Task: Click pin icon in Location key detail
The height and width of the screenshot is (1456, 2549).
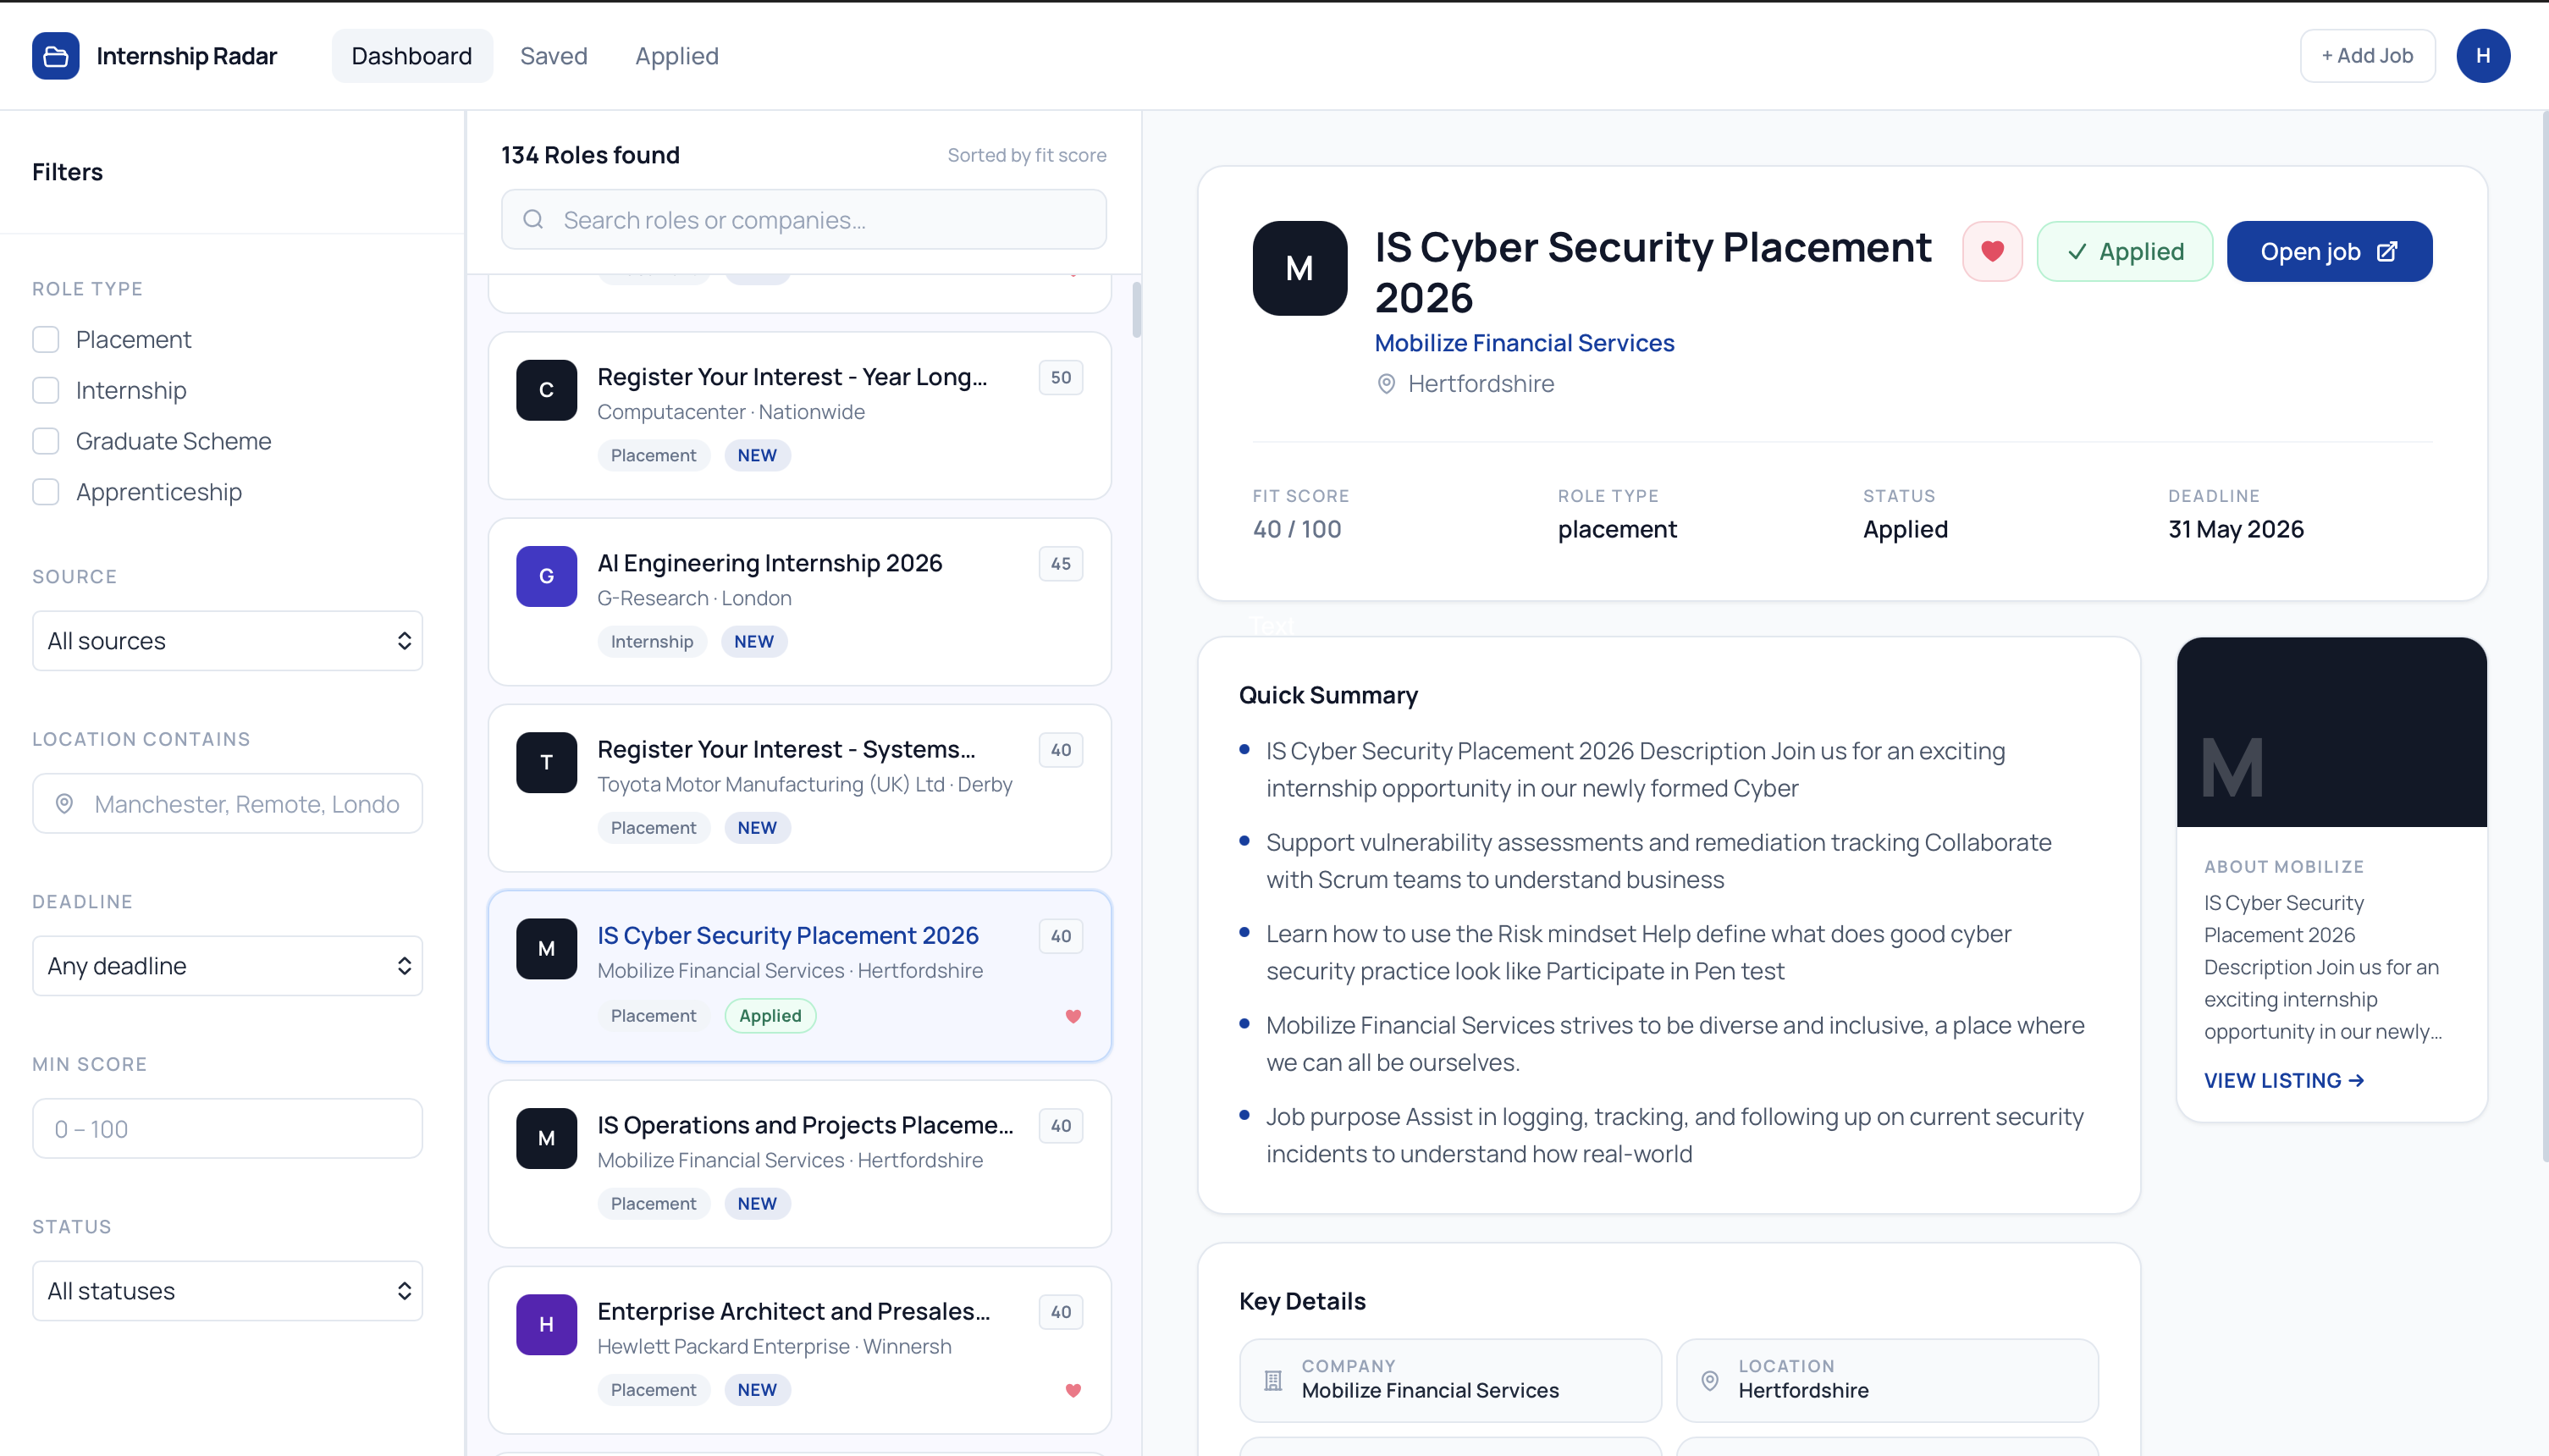Action: tap(1709, 1381)
